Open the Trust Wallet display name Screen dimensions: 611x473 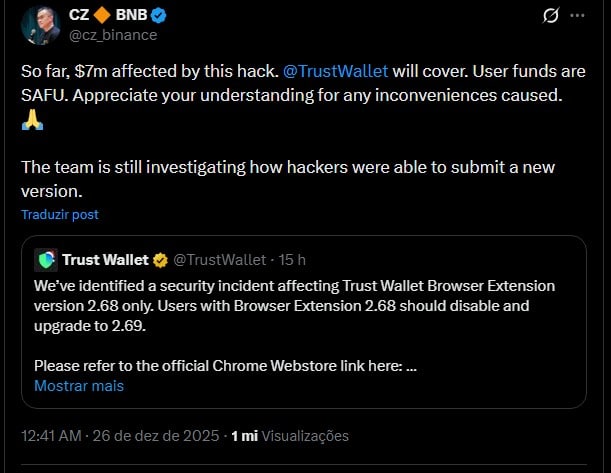point(104,260)
